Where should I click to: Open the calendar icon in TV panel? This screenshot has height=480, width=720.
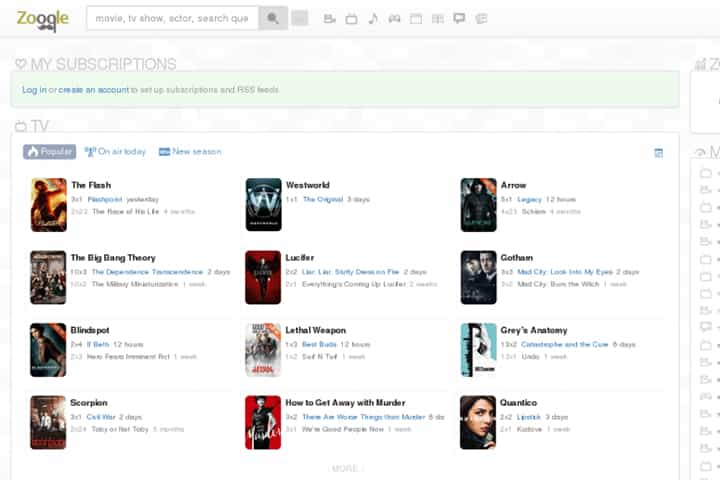pos(658,153)
